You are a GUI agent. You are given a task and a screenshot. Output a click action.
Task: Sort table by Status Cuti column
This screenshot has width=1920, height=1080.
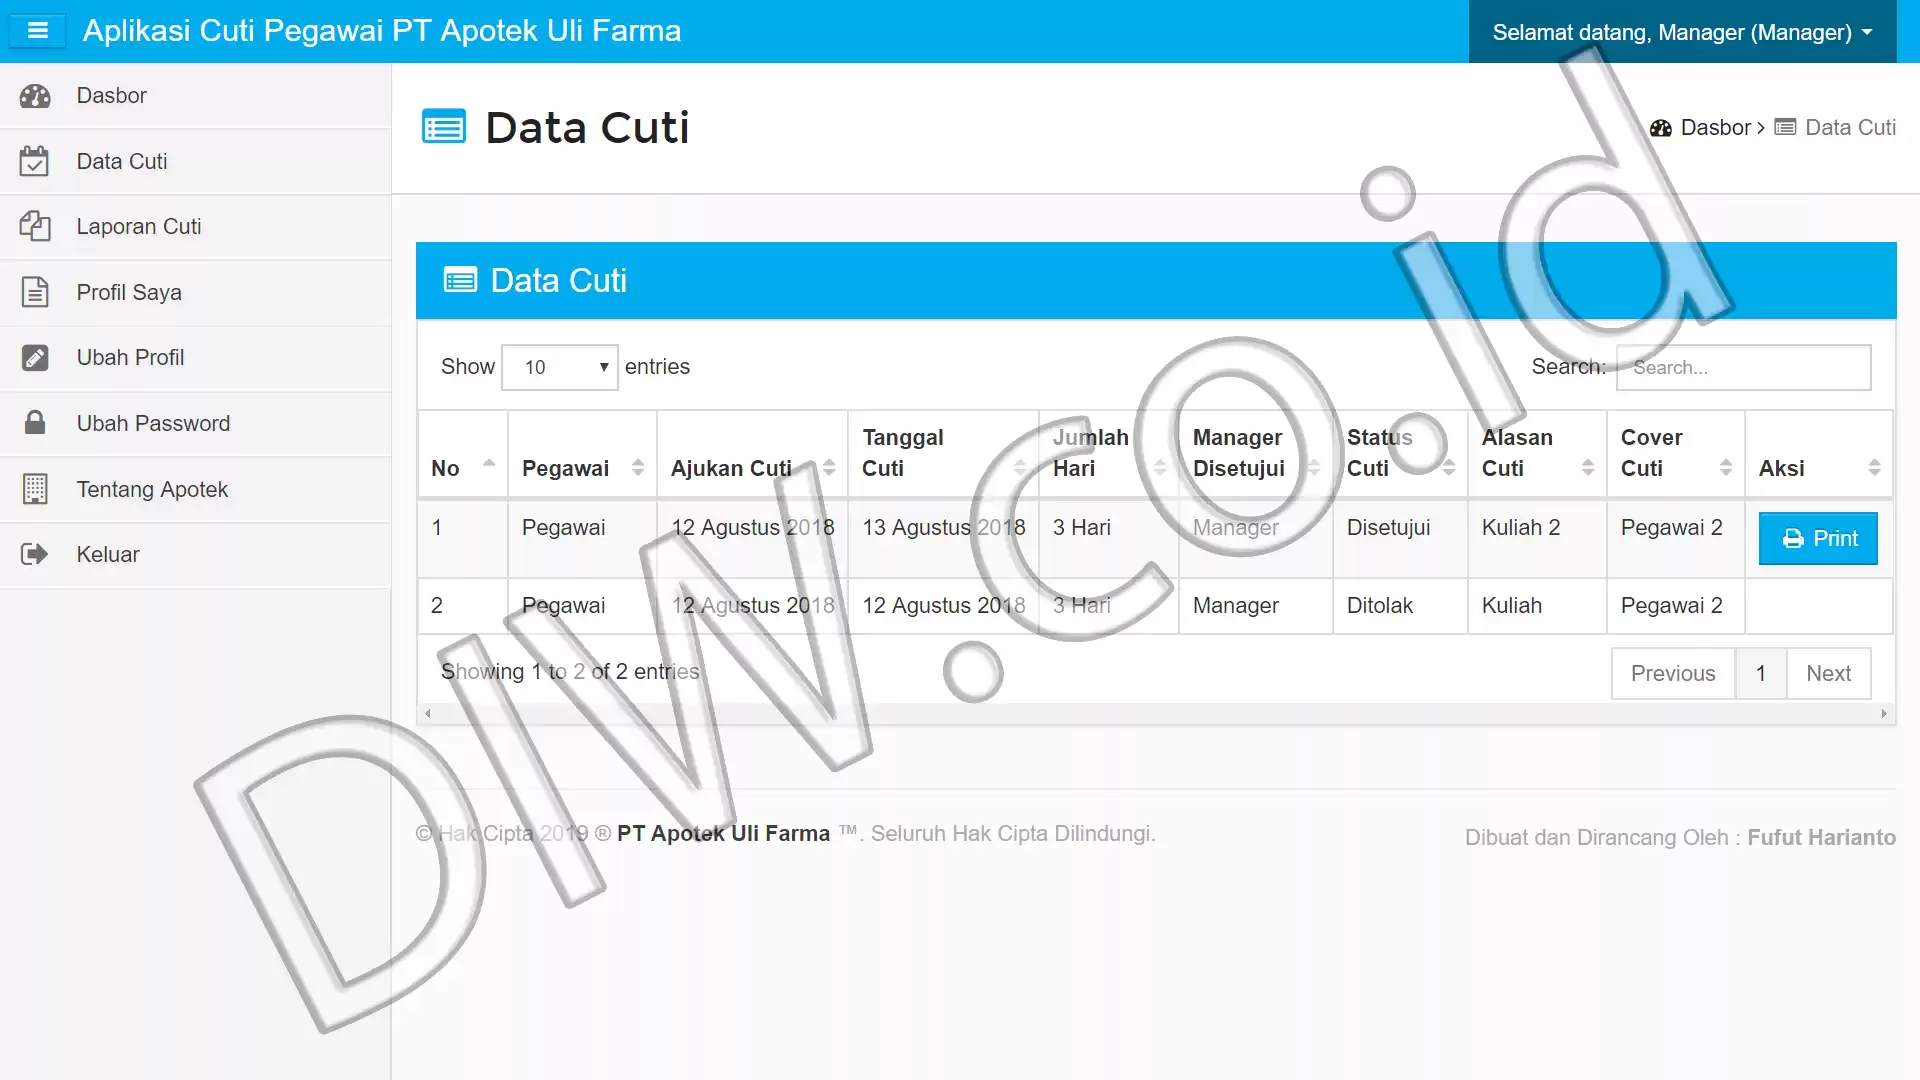coord(1400,453)
